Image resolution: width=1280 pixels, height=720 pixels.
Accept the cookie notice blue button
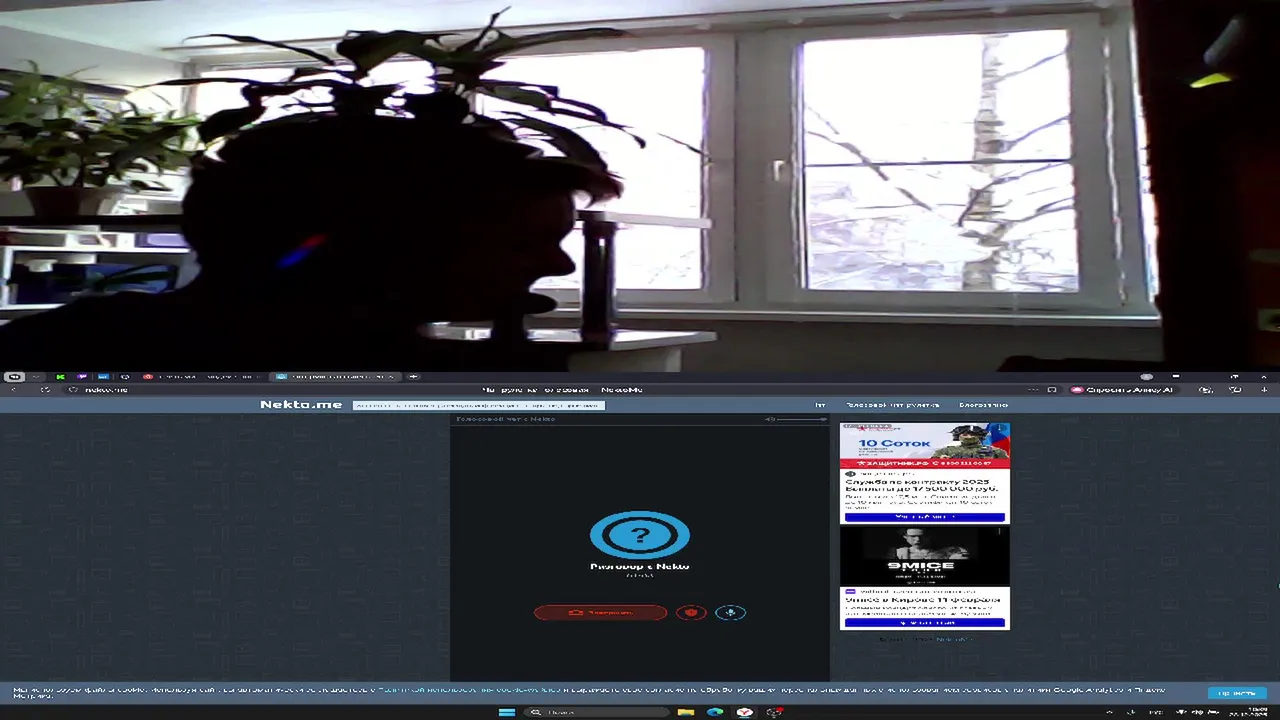(x=1237, y=692)
